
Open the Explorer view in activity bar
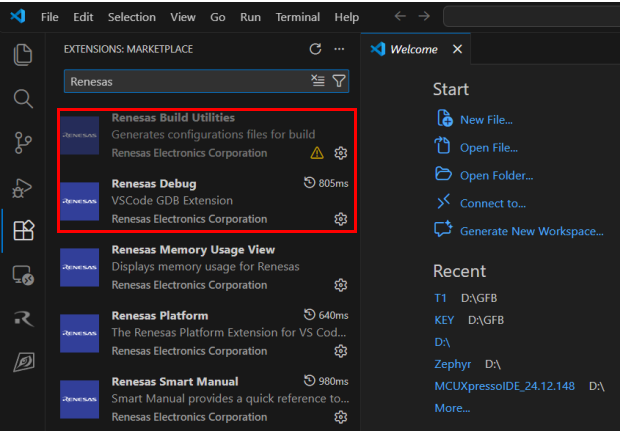[23, 55]
